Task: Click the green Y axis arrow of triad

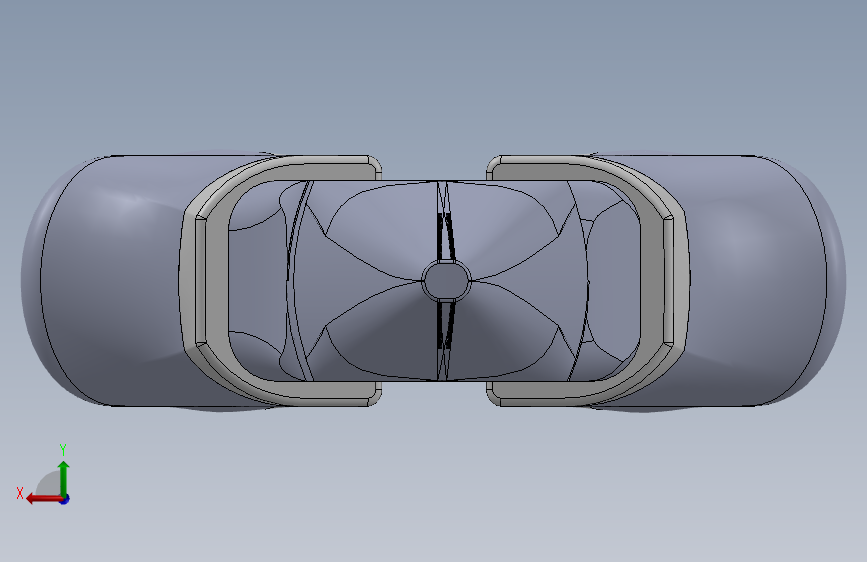Action: coord(64,478)
